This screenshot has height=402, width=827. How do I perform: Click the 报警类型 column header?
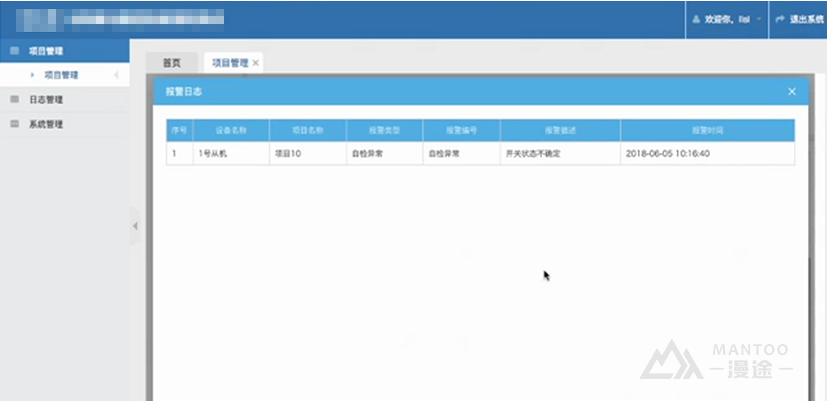[x=383, y=130]
